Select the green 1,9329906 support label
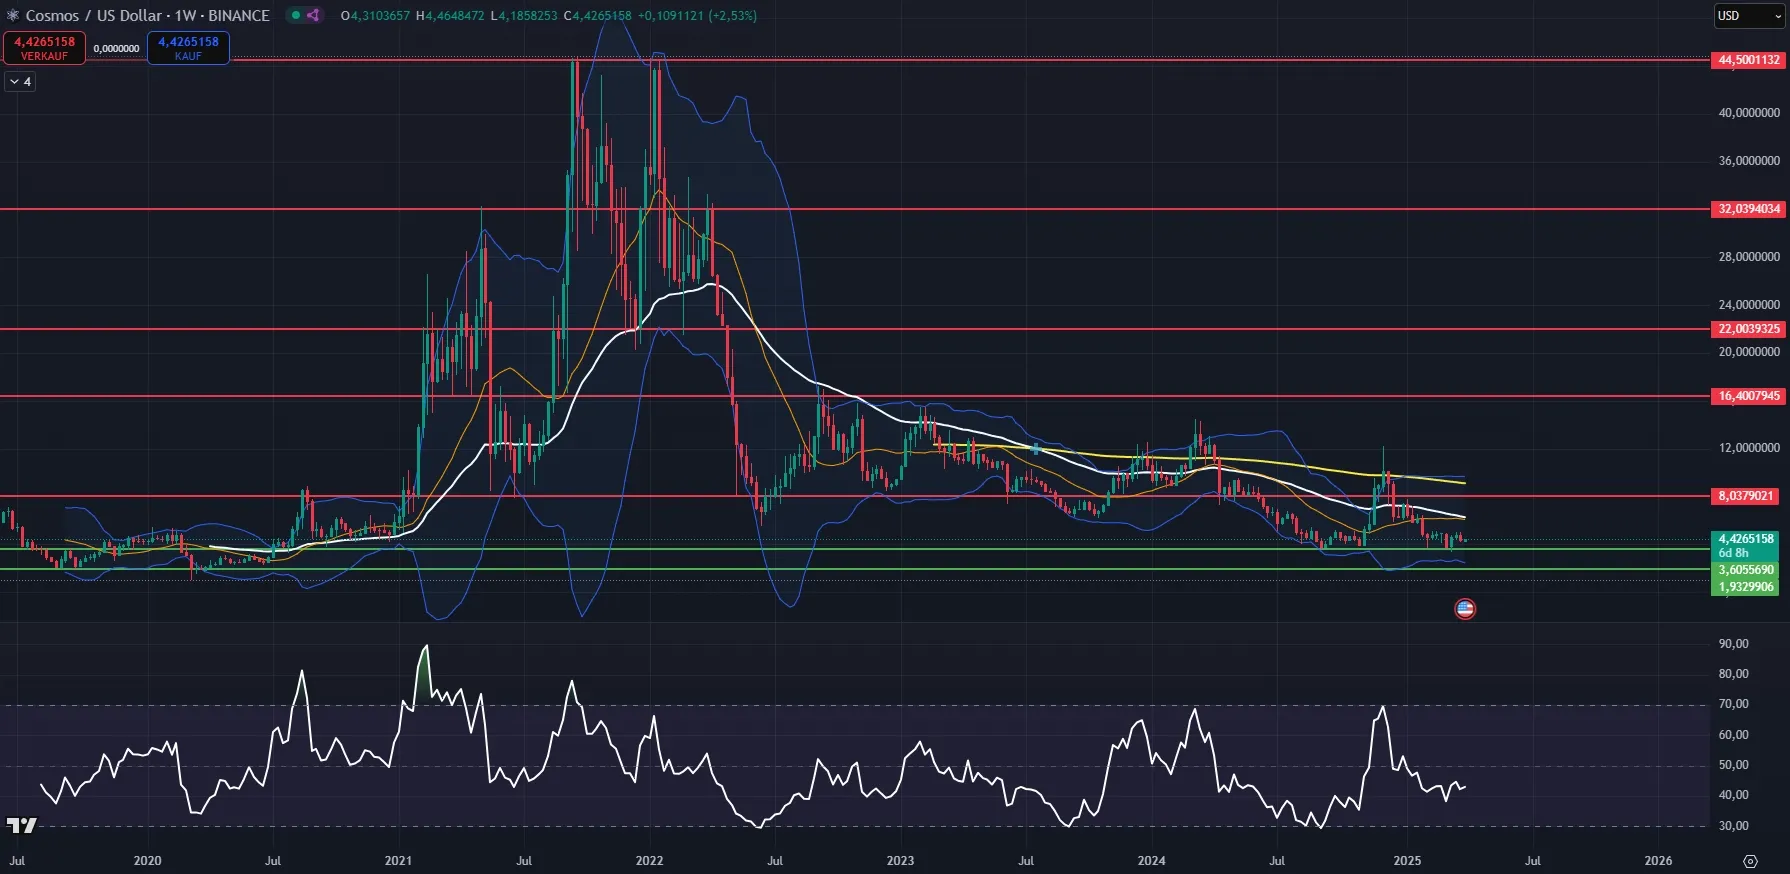This screenshot has width=1790, height=874. click(x=1746, y=587)
